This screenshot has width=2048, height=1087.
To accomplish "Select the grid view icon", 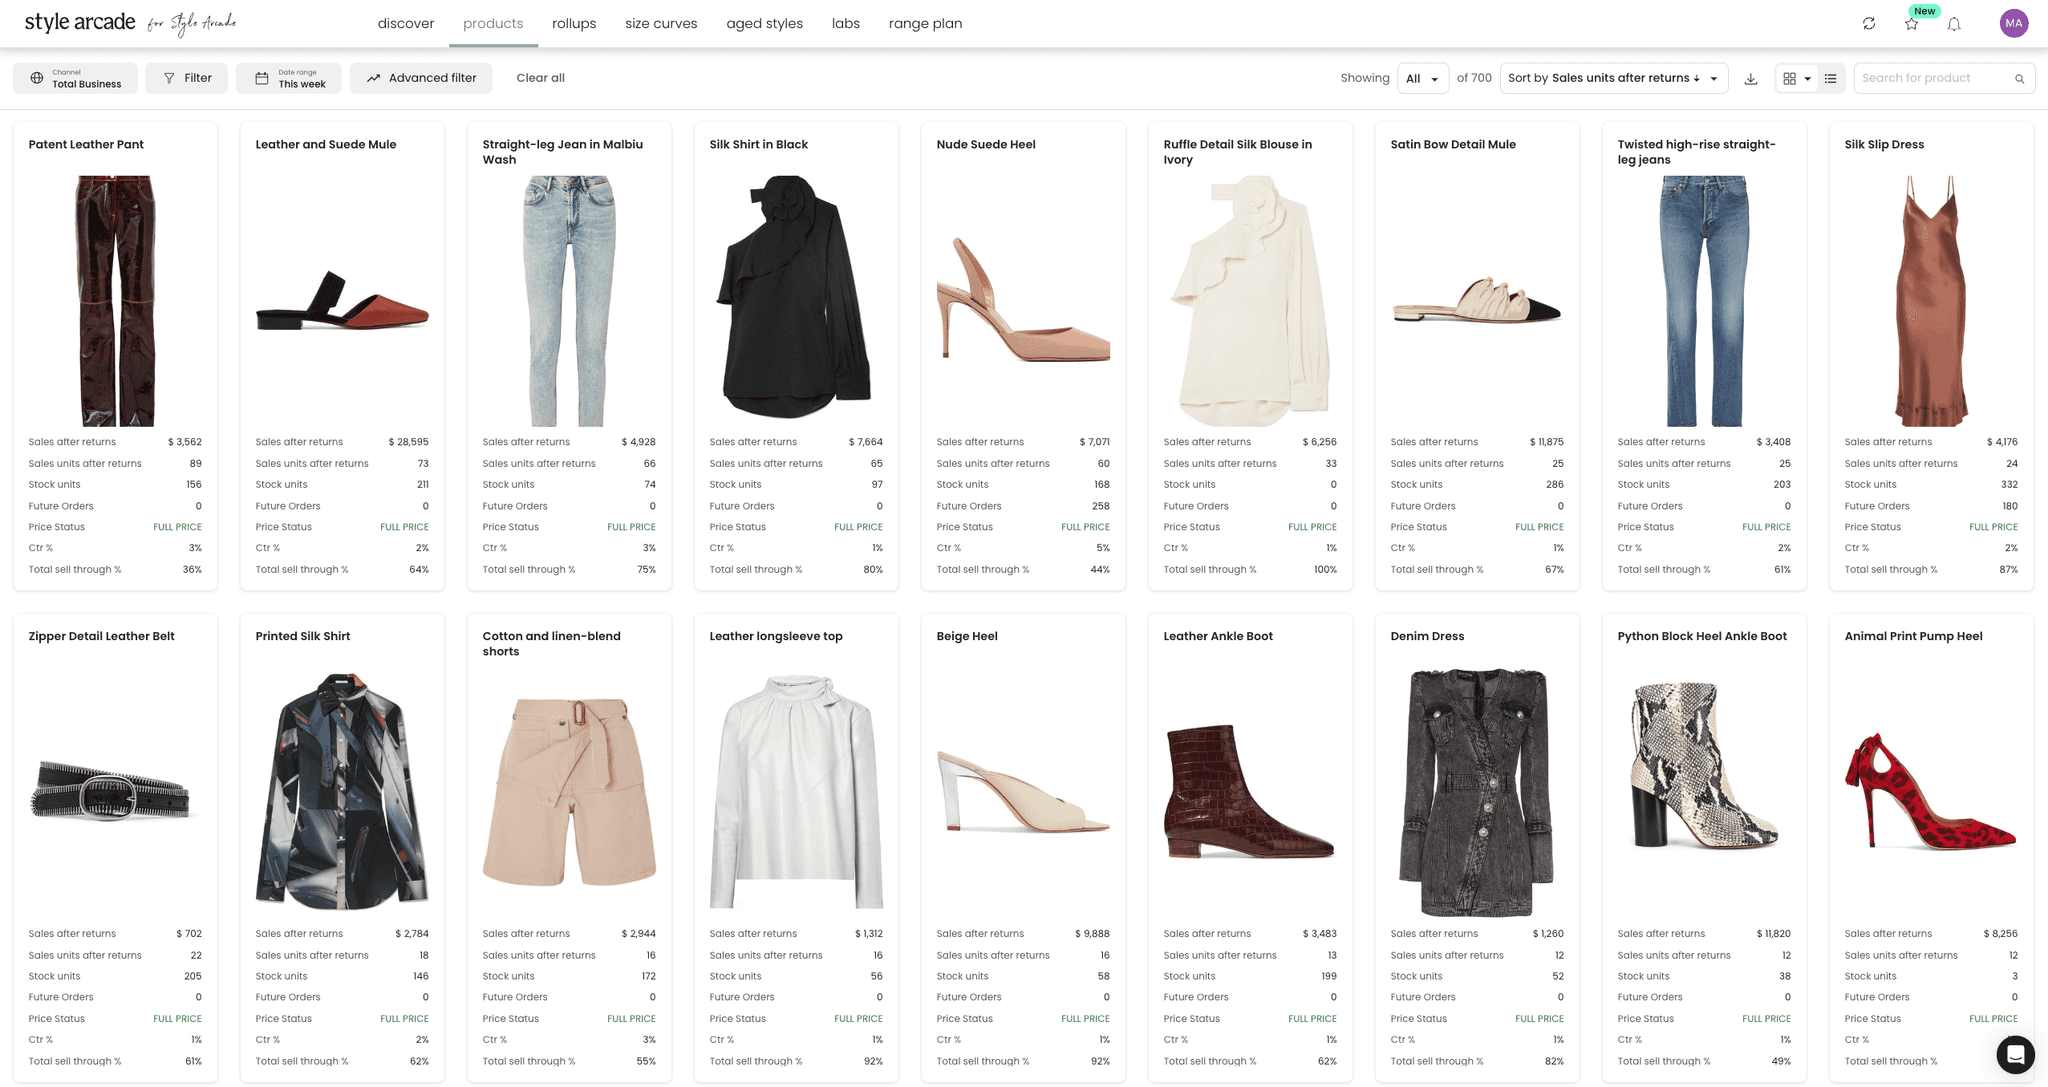I will click(1791, 78).
